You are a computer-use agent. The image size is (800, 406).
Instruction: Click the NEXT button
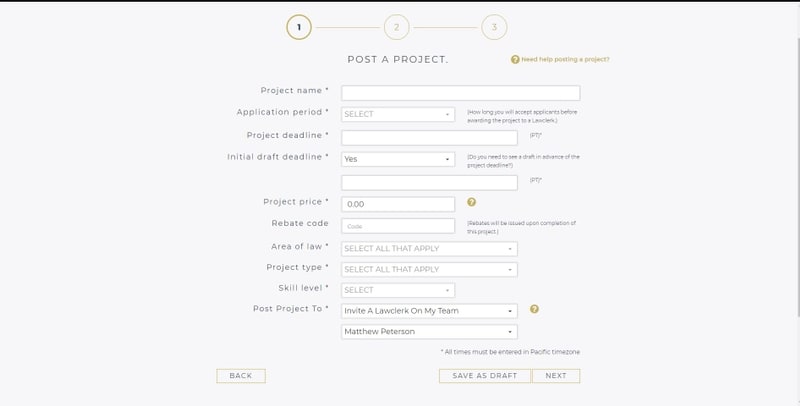(x=556, y=376)
